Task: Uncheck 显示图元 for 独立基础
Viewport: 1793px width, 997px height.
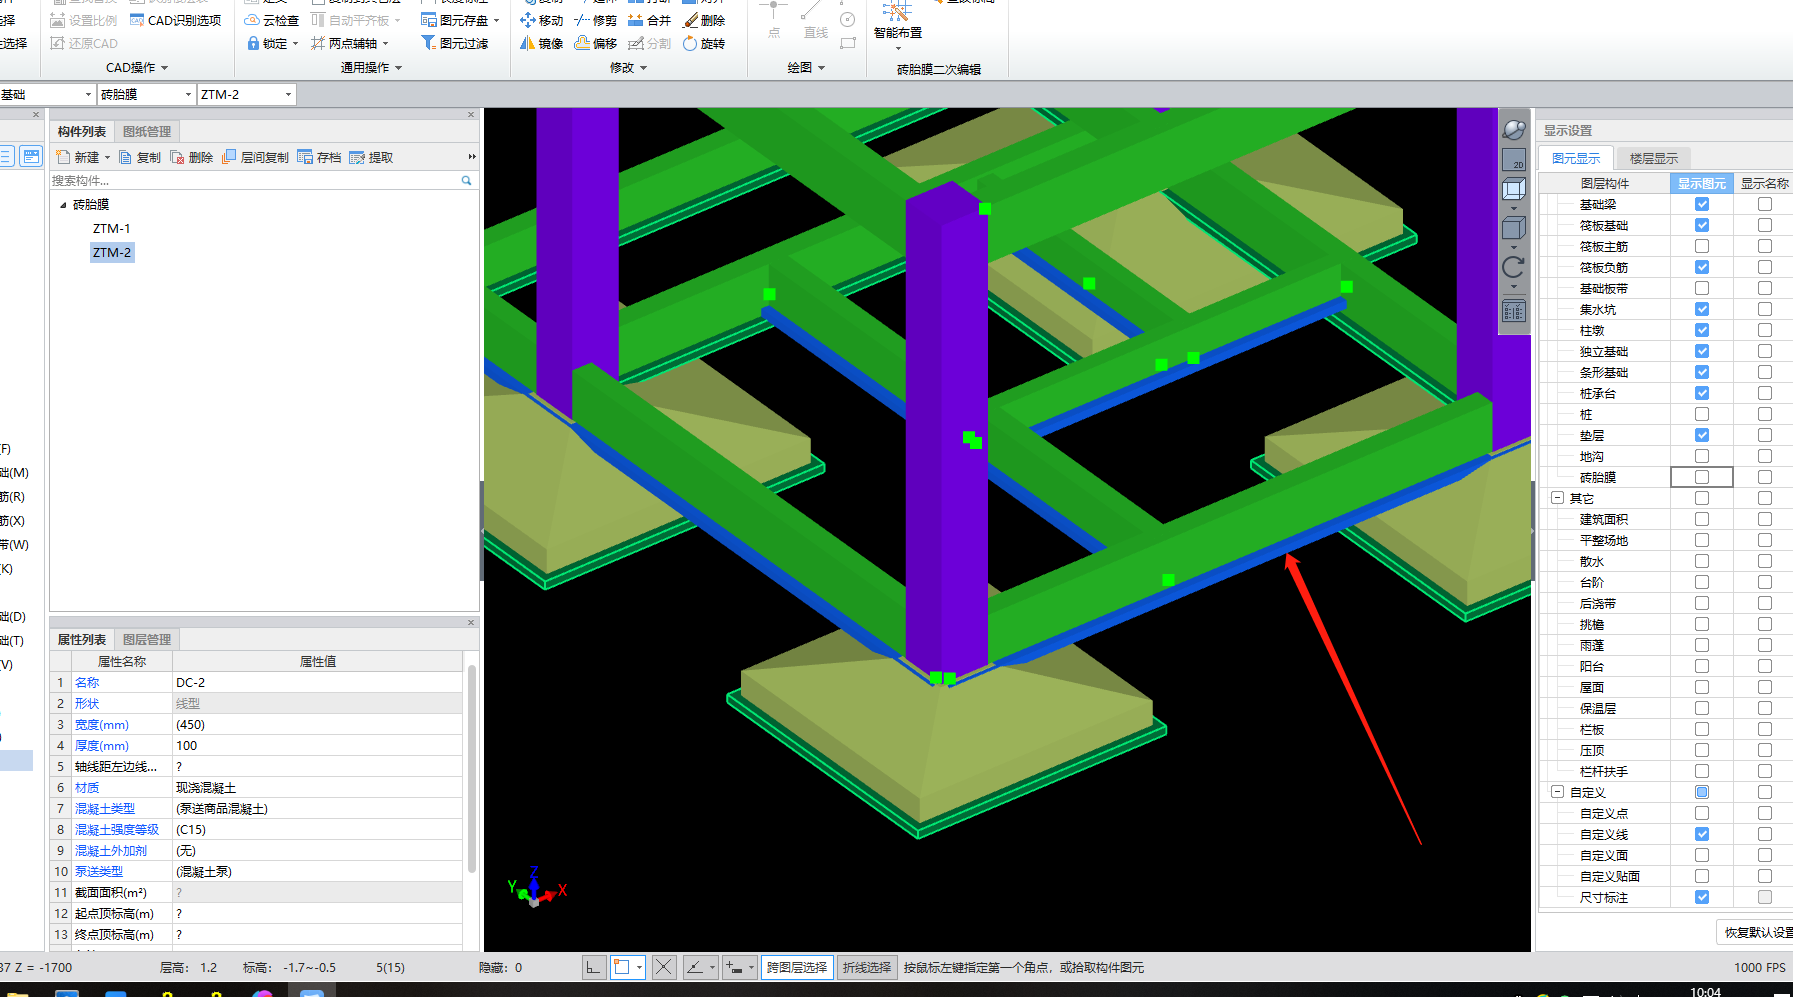Action: [1702, 351]
